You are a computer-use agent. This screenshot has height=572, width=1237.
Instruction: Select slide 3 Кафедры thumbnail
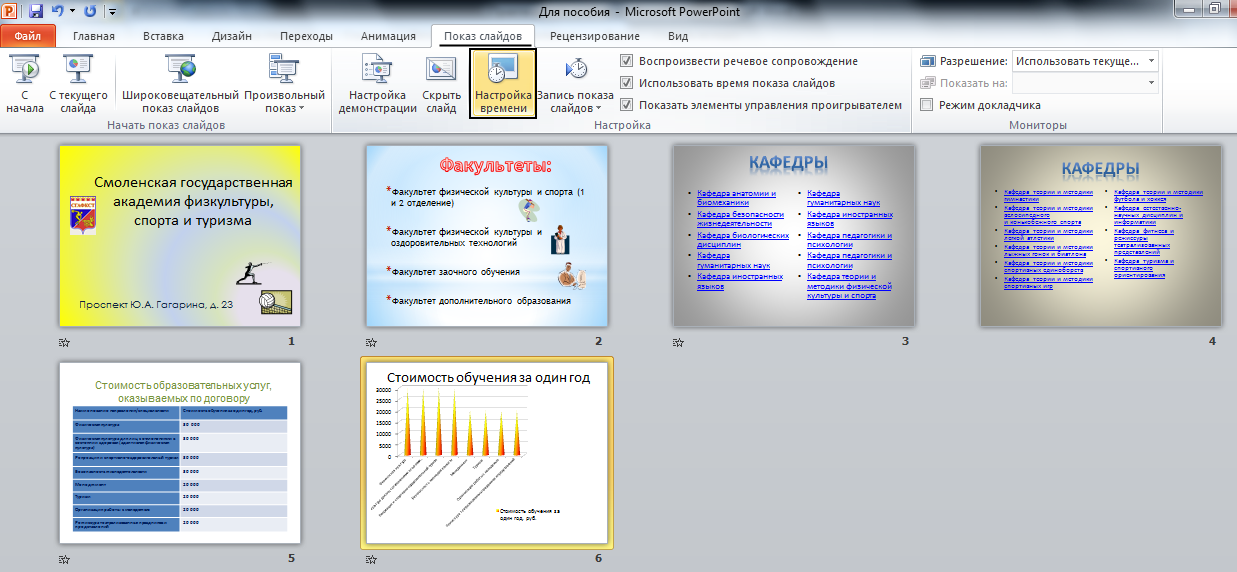click(794, 236)
